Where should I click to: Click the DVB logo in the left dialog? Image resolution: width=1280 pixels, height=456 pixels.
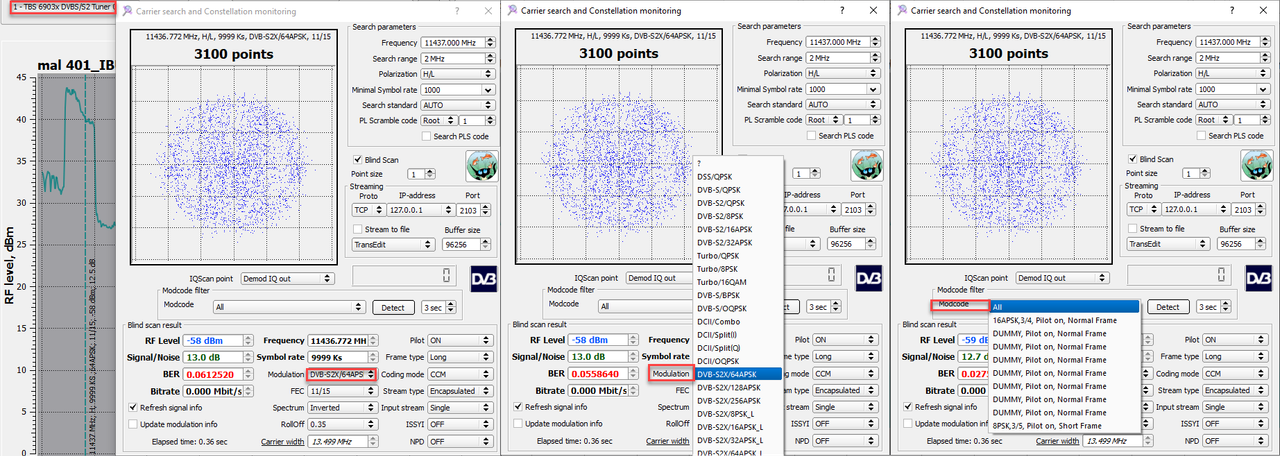pyautogui.click(x=483, y=278)
